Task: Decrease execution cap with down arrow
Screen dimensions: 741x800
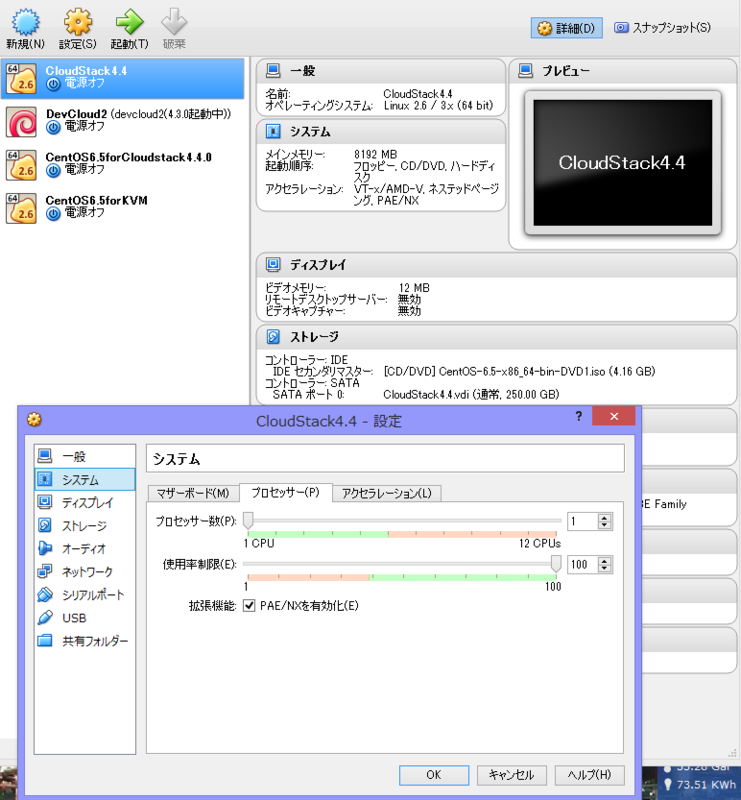Action: tap(605, 568)
